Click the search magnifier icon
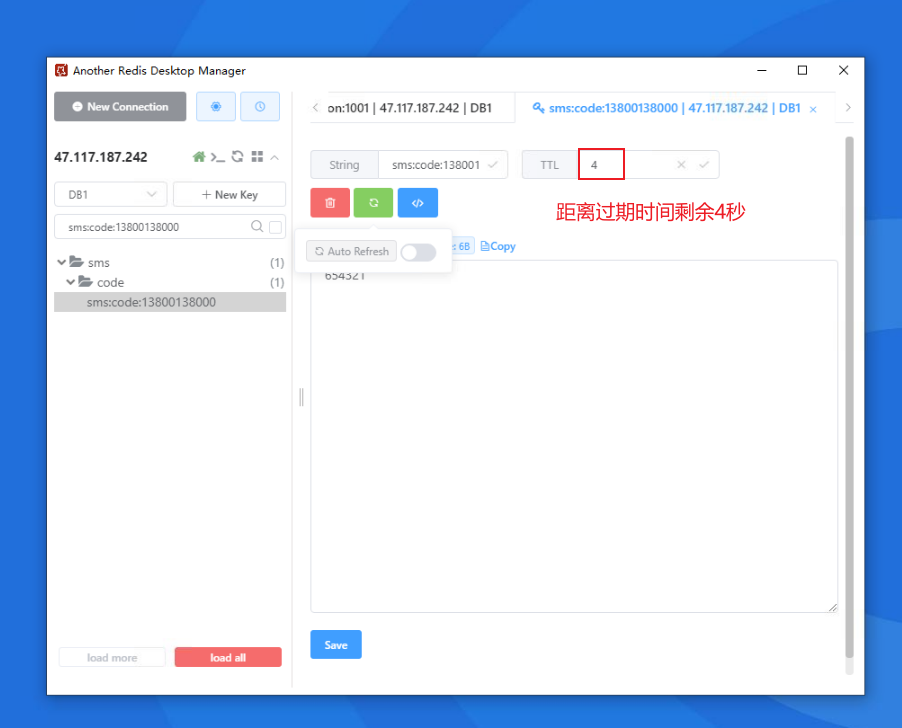The height and width of the screenshot is (728, 902). click(257, 227)
